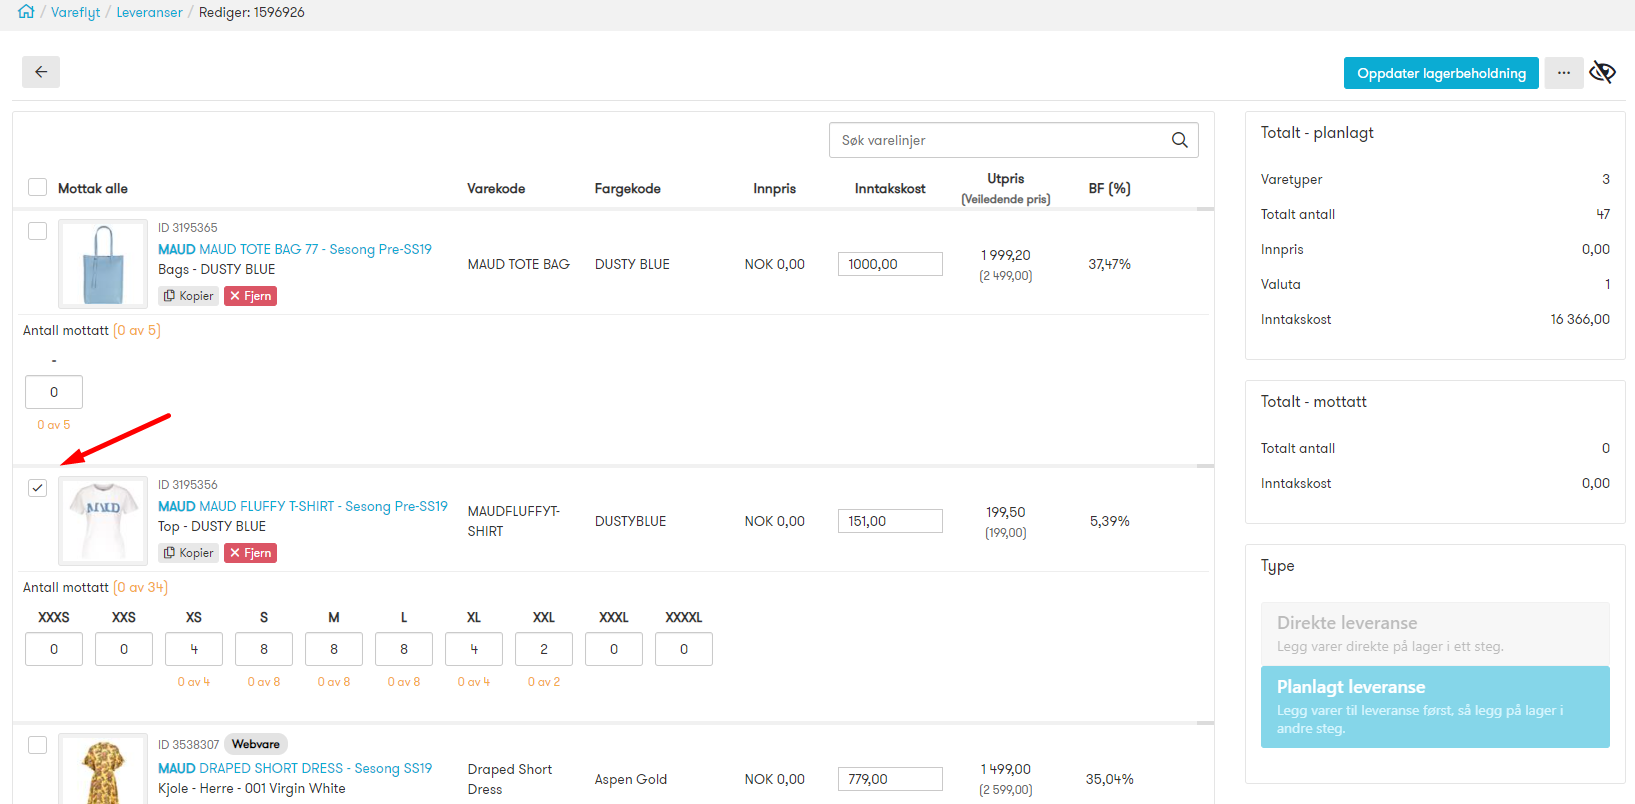Image resolution: width=1635 pixels, height=804 pixels.
Task: Click XXXXL quantity field
Action: tap(684, 649)
